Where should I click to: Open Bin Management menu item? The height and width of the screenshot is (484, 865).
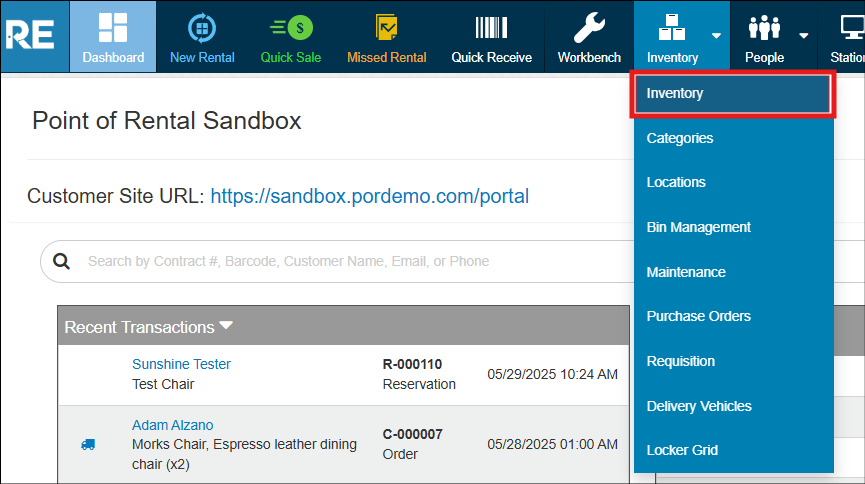(698, 227)
